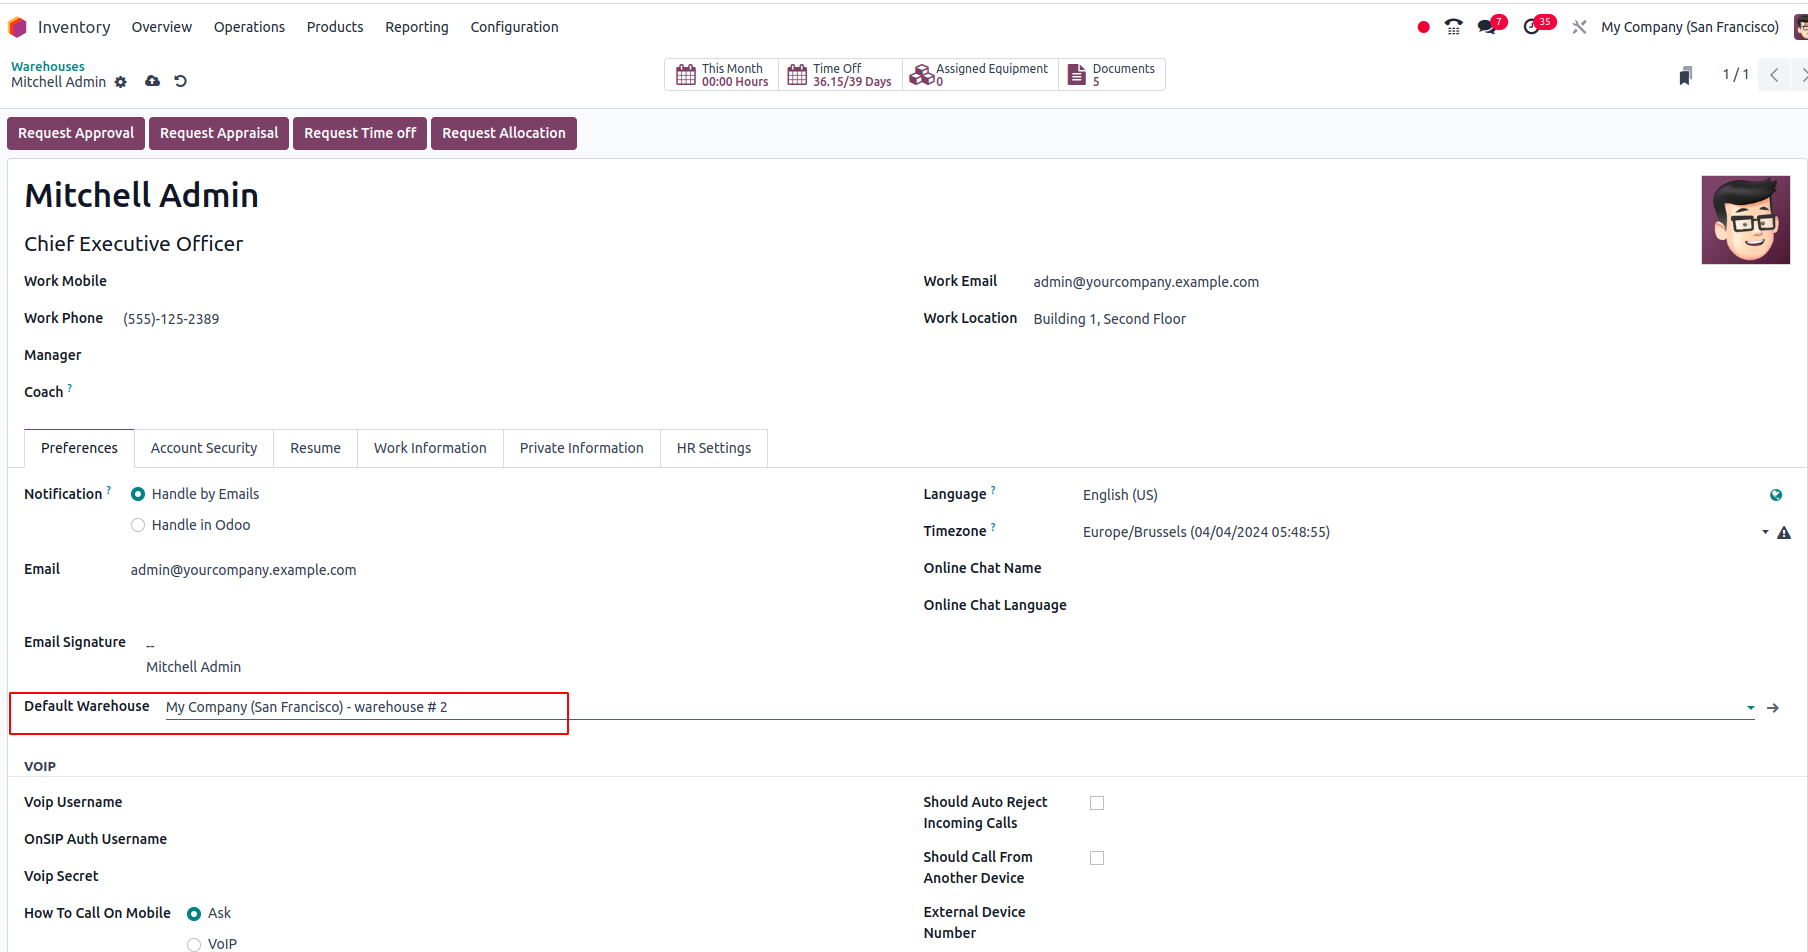
Task: Expand the Default Warehouse dropdown arrow
Action: [x=1750, y=708]
